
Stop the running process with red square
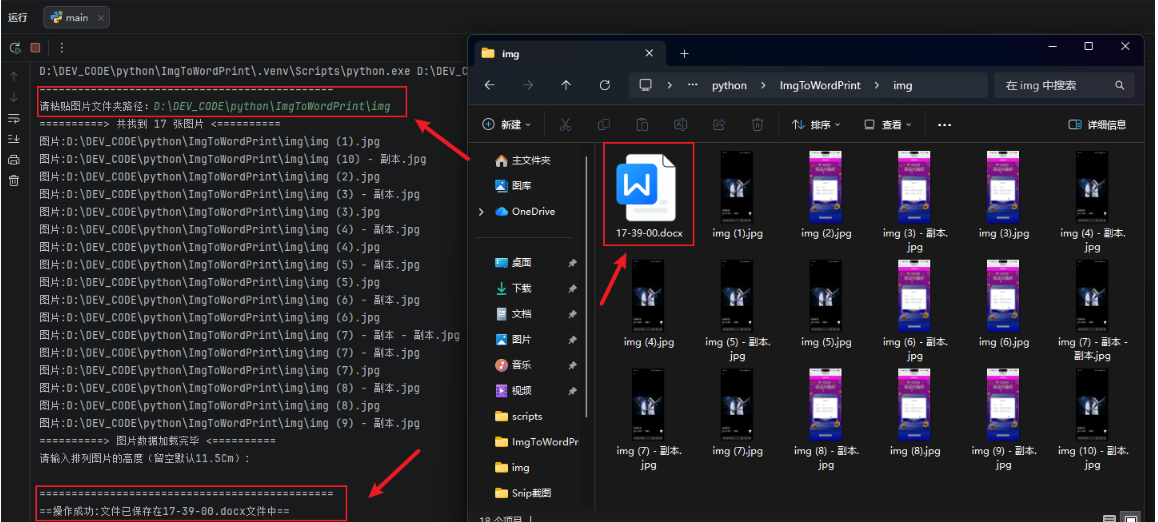click(x=36, y=47)
